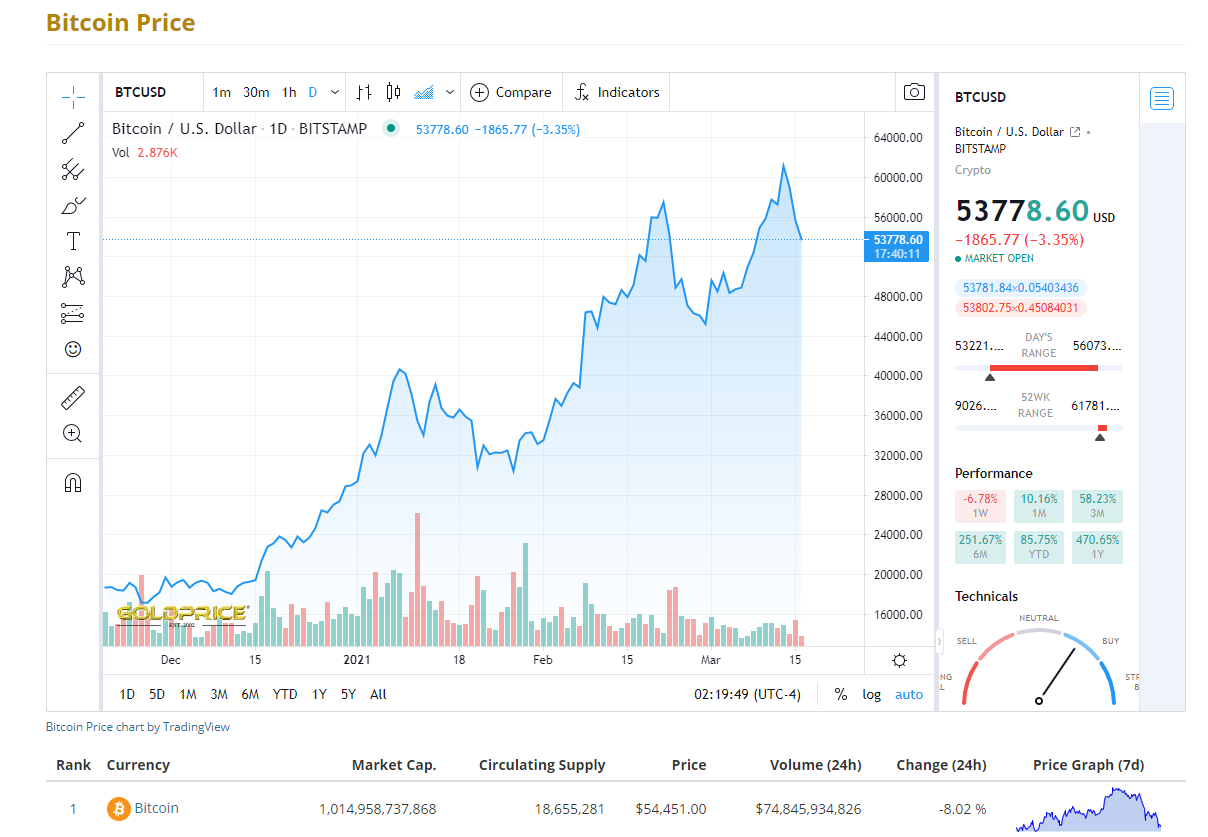Click the 6M performance 251.67% box
This screenshot has height=837, width=1208.
(x=980, y=546)
